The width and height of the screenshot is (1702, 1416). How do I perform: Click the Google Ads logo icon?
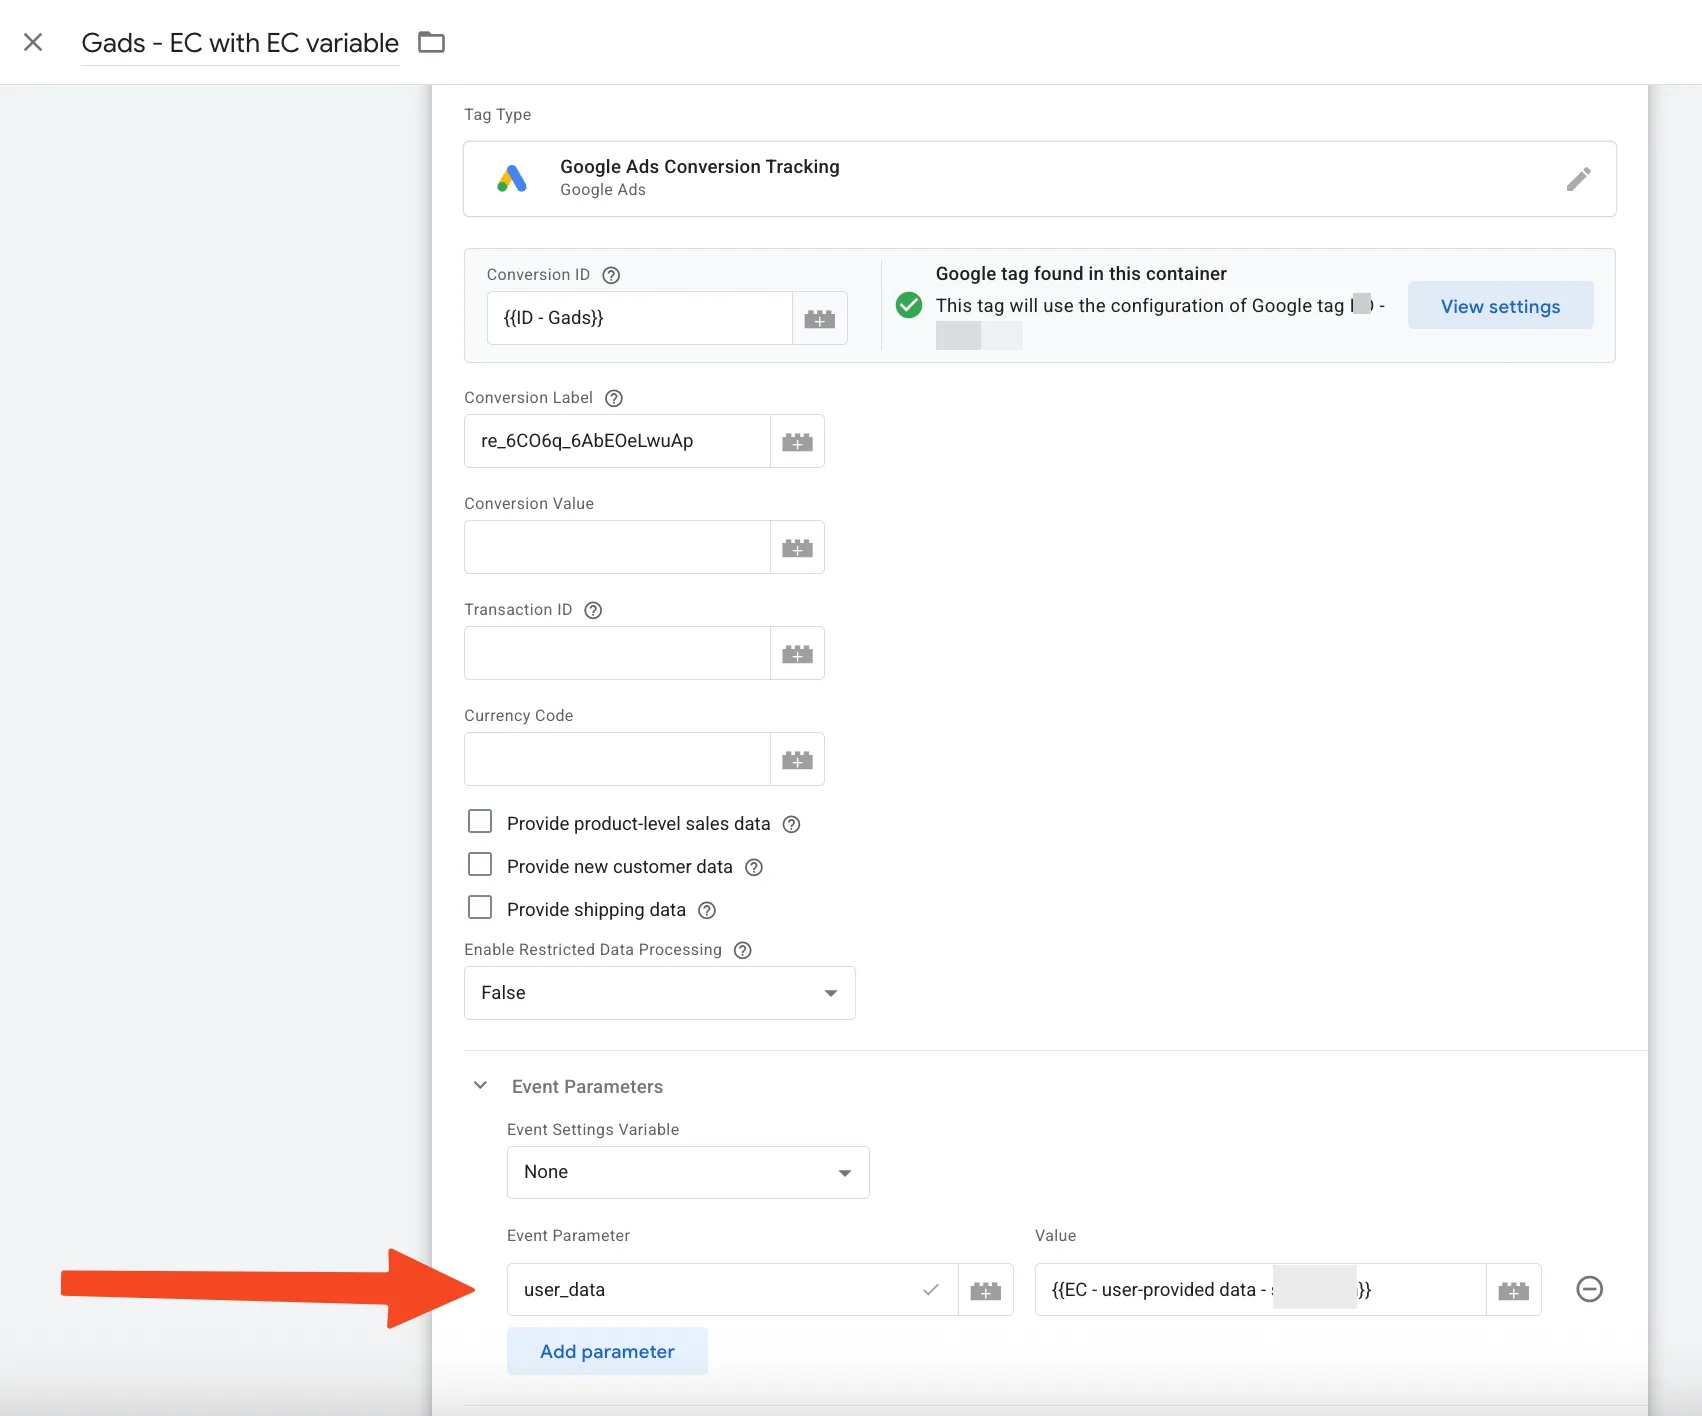pyautogui.click(x=512, y=179)
